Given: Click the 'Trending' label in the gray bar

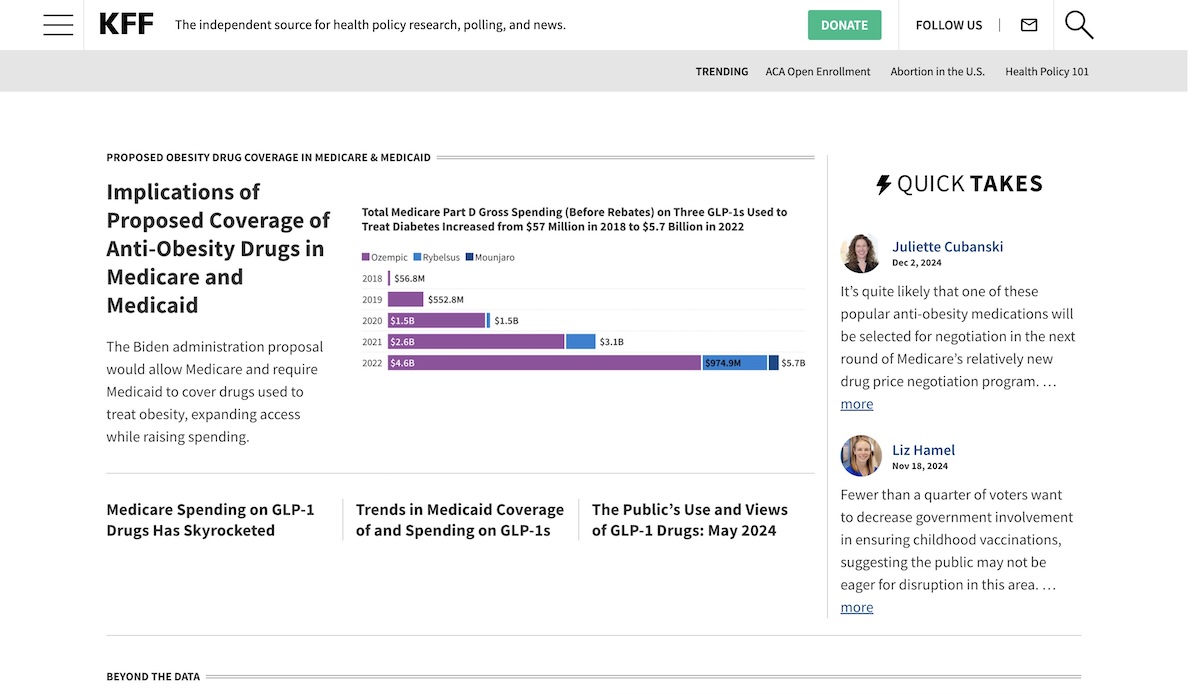Looking at the screenshot, I should tap(722, 72).
